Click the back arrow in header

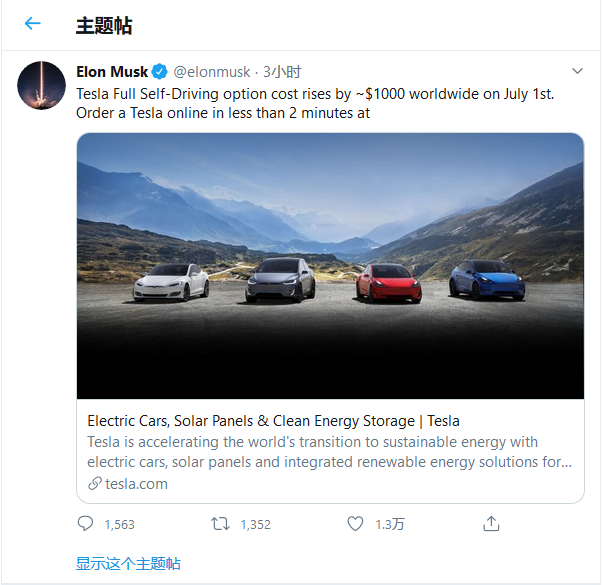[x=33, y=24]
